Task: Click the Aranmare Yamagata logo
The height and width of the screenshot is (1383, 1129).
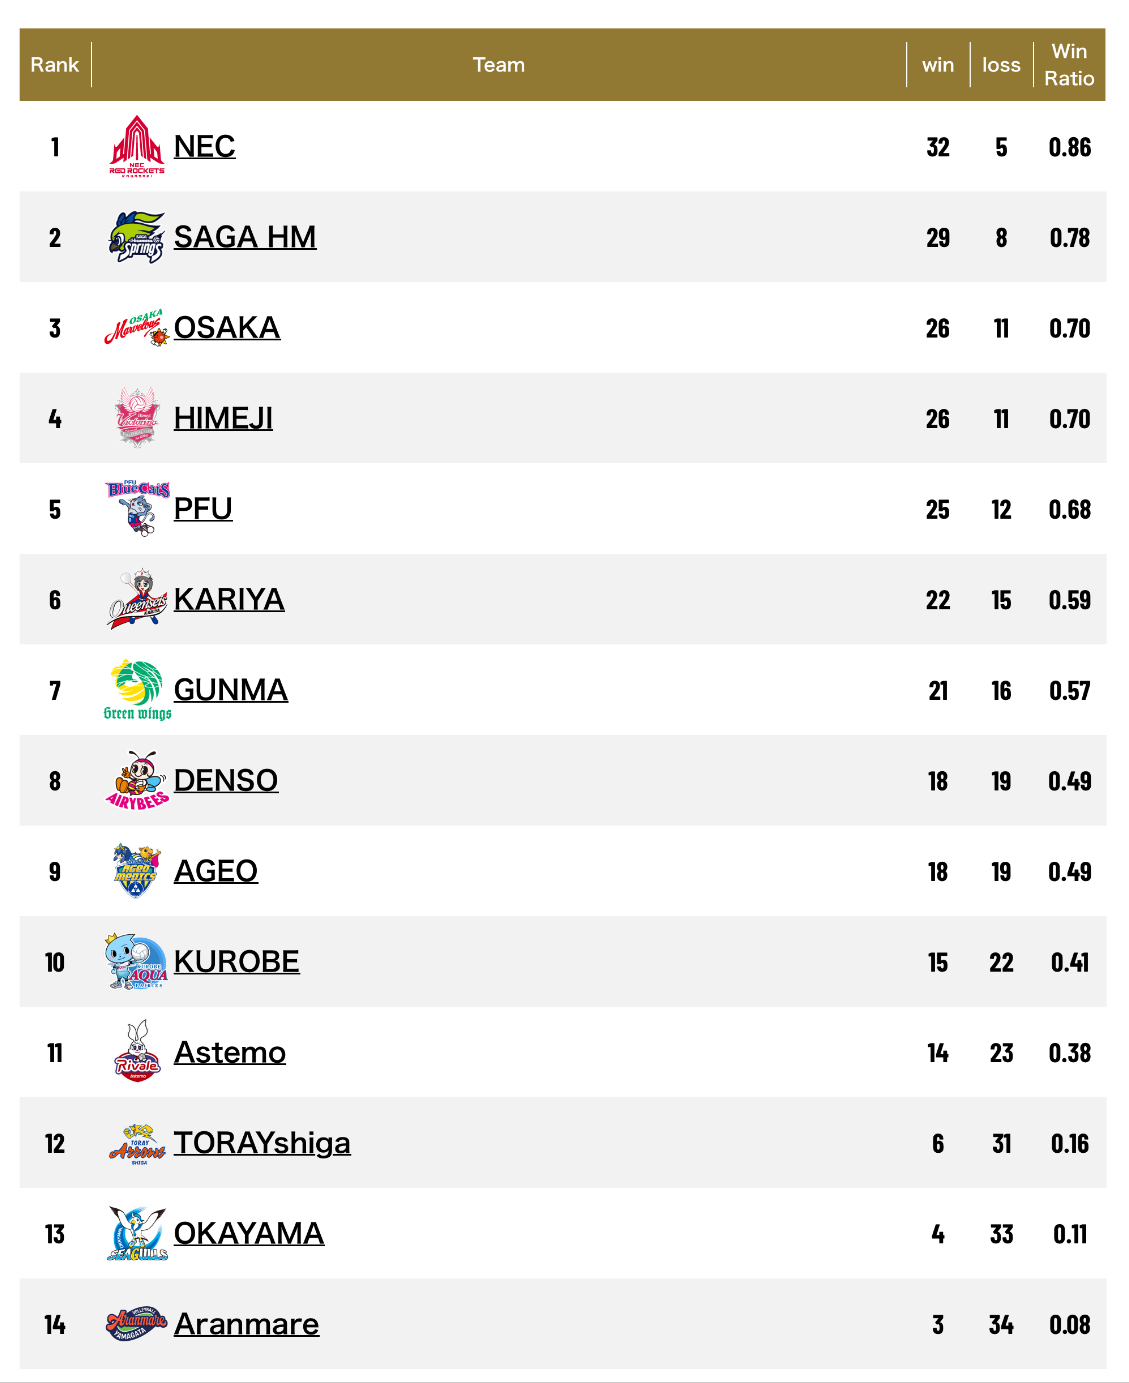Action: [x=137, y=1324]
